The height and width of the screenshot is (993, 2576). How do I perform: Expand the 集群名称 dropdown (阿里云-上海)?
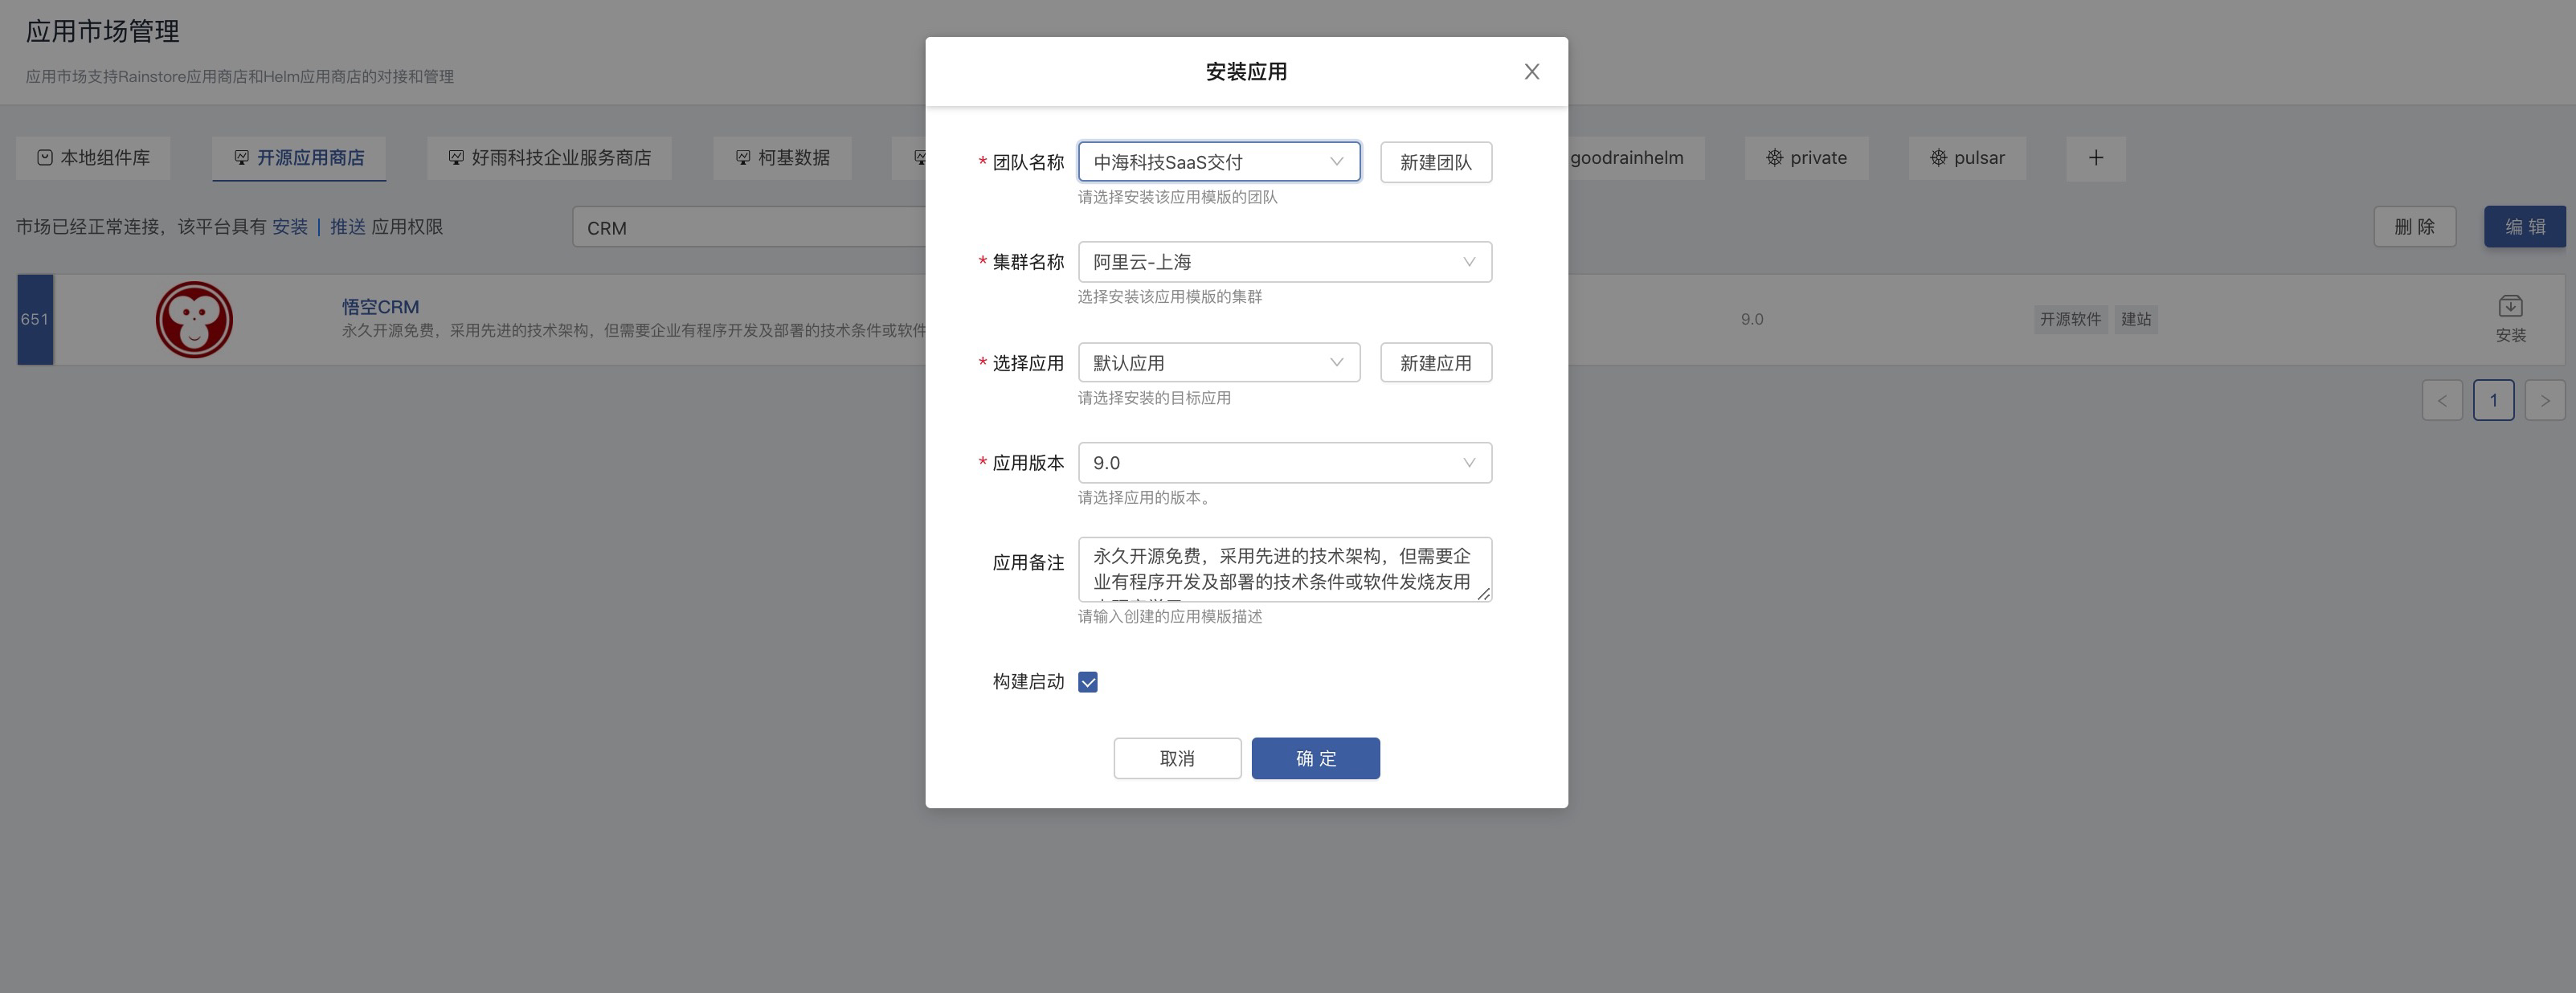coord(1284,262)
